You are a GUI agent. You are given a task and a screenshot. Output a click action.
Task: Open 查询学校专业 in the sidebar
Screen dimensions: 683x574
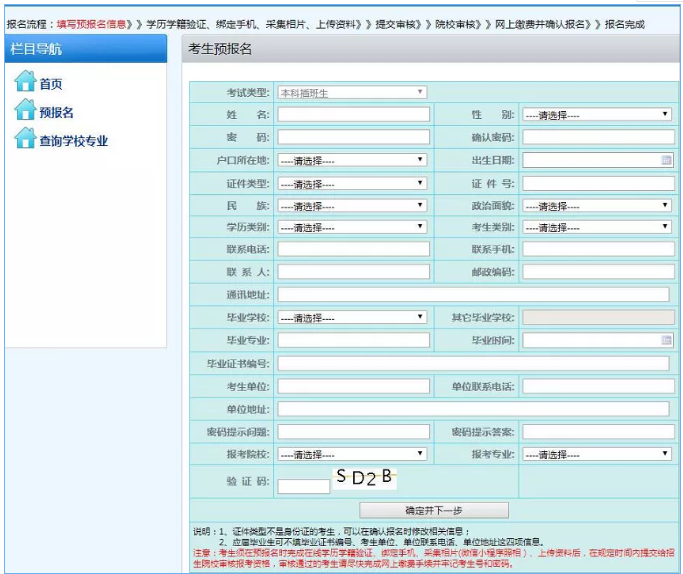point(73,142)
